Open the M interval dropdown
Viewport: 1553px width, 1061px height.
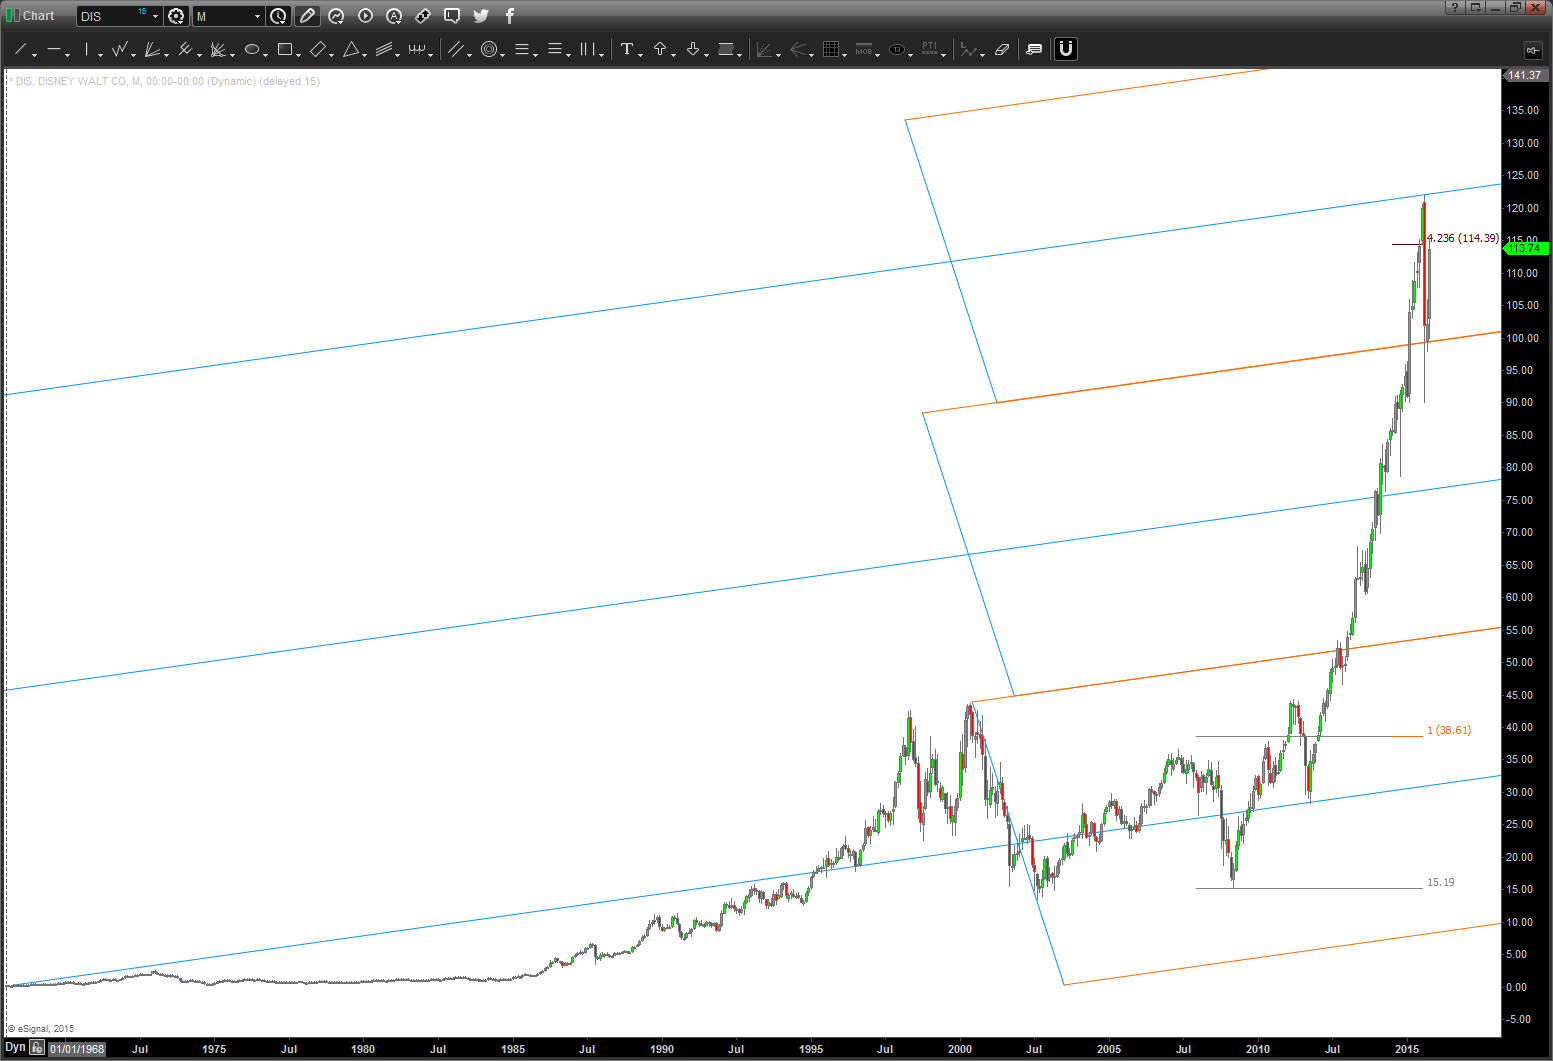coord(257,17)
